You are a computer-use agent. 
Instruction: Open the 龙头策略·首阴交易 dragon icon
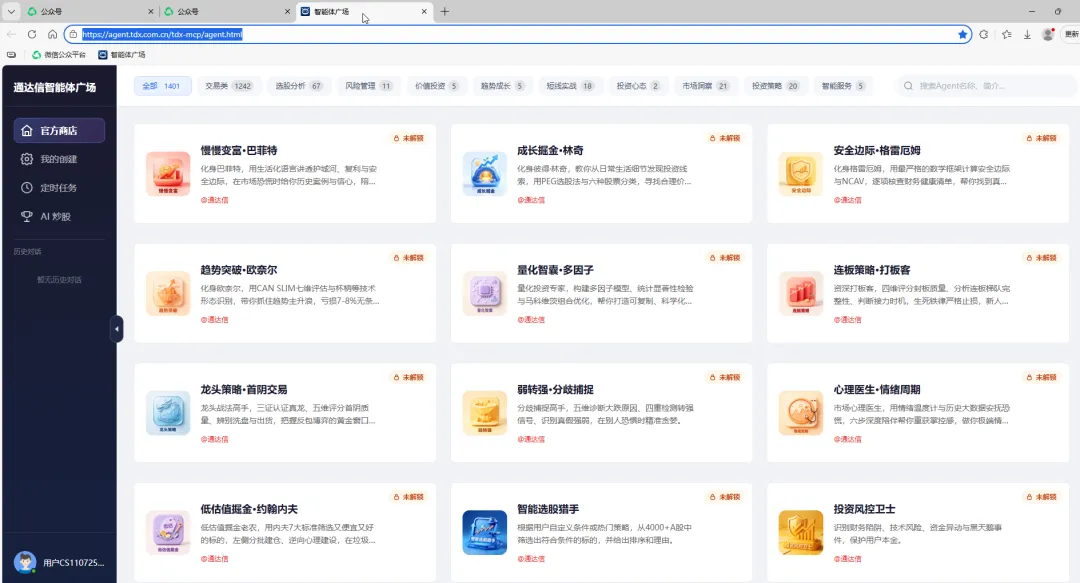168,413
